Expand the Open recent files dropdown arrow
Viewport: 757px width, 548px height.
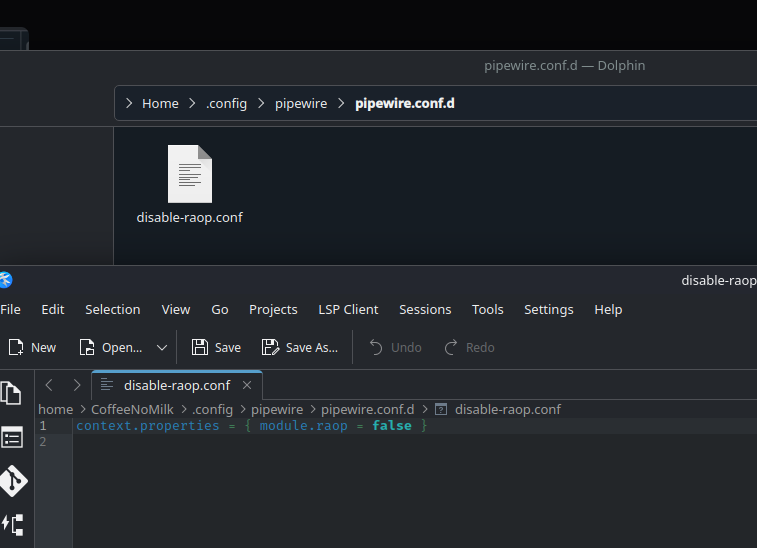(162, 347)
